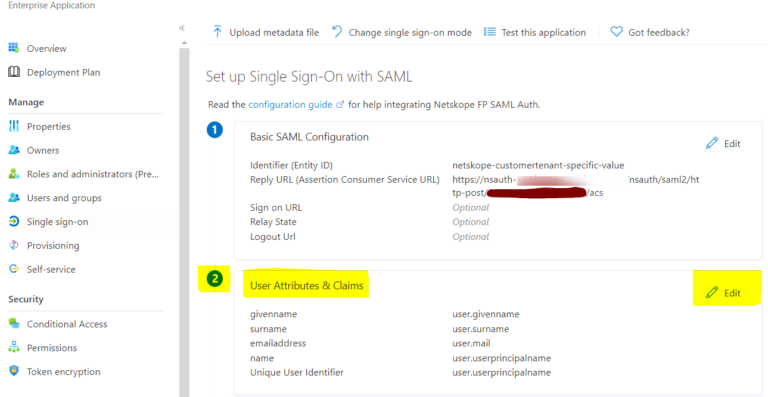Click the Set up Single Sign-On with SAML title

[309, 77]
